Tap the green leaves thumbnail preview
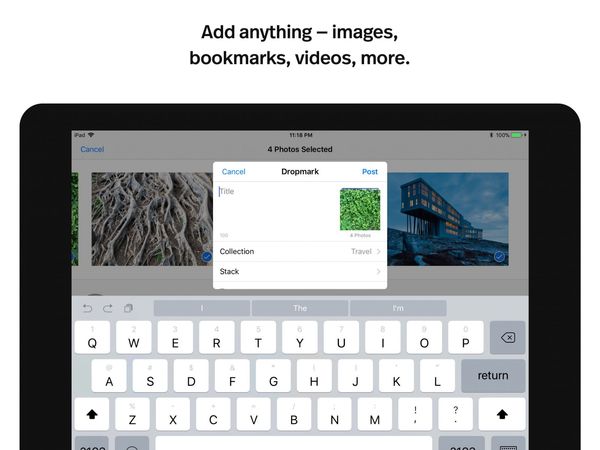The height and width of the screenshot is (450, 600). pyautogui.click(x=360, y=209)
